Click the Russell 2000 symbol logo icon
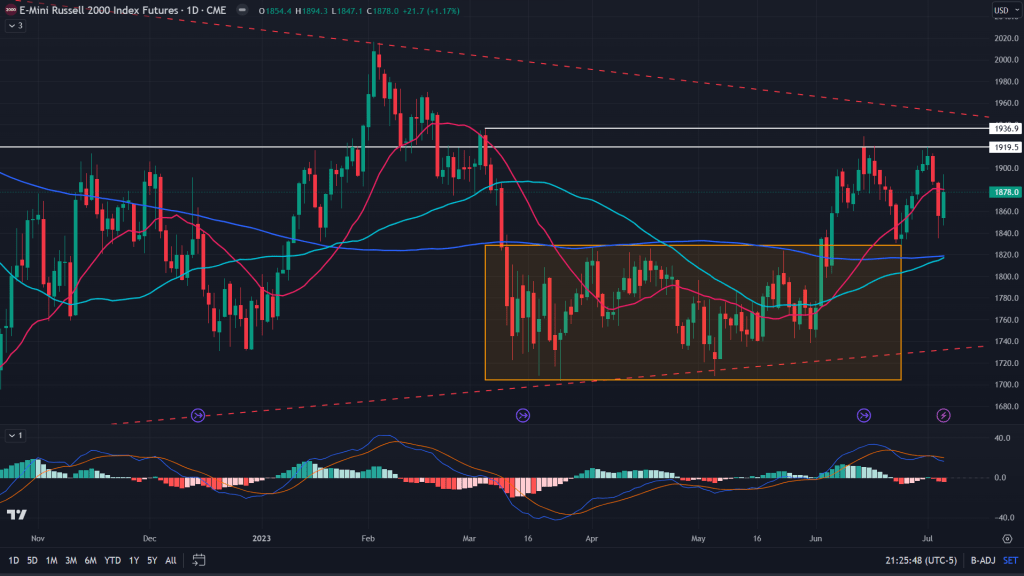Image resolution: width=1024 pixels, height=576 pixels. pos(8,10)
